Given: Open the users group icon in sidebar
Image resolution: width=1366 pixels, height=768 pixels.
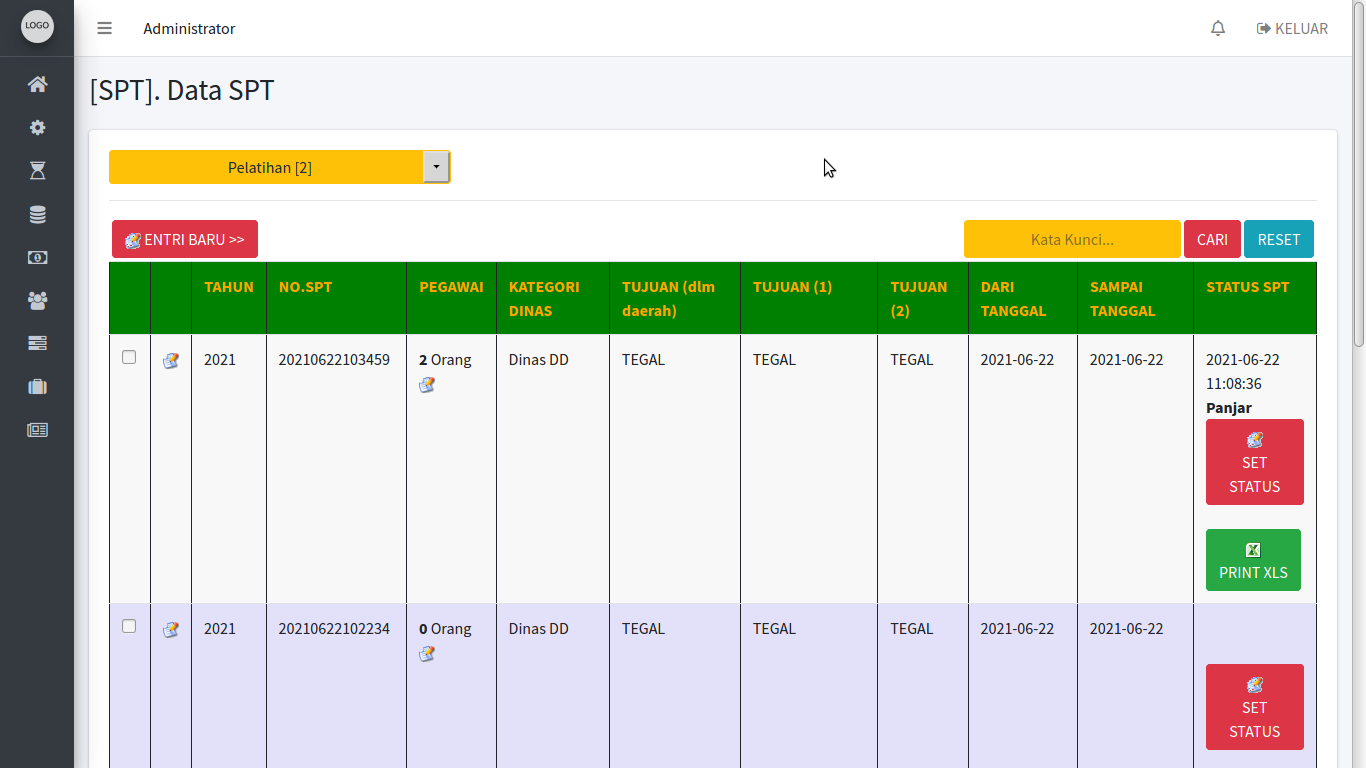Looking at the screenshot, I should pyautogui.click(x=37, y=300).
